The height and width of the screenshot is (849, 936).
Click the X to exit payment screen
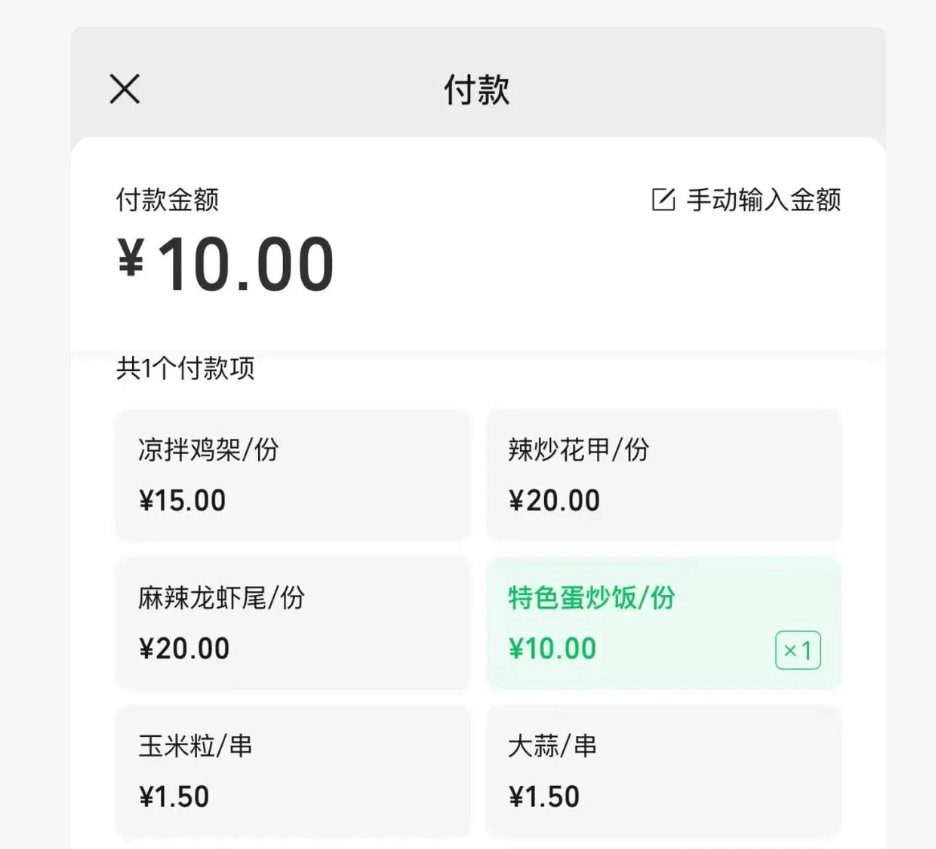click(x=124, y=89)
